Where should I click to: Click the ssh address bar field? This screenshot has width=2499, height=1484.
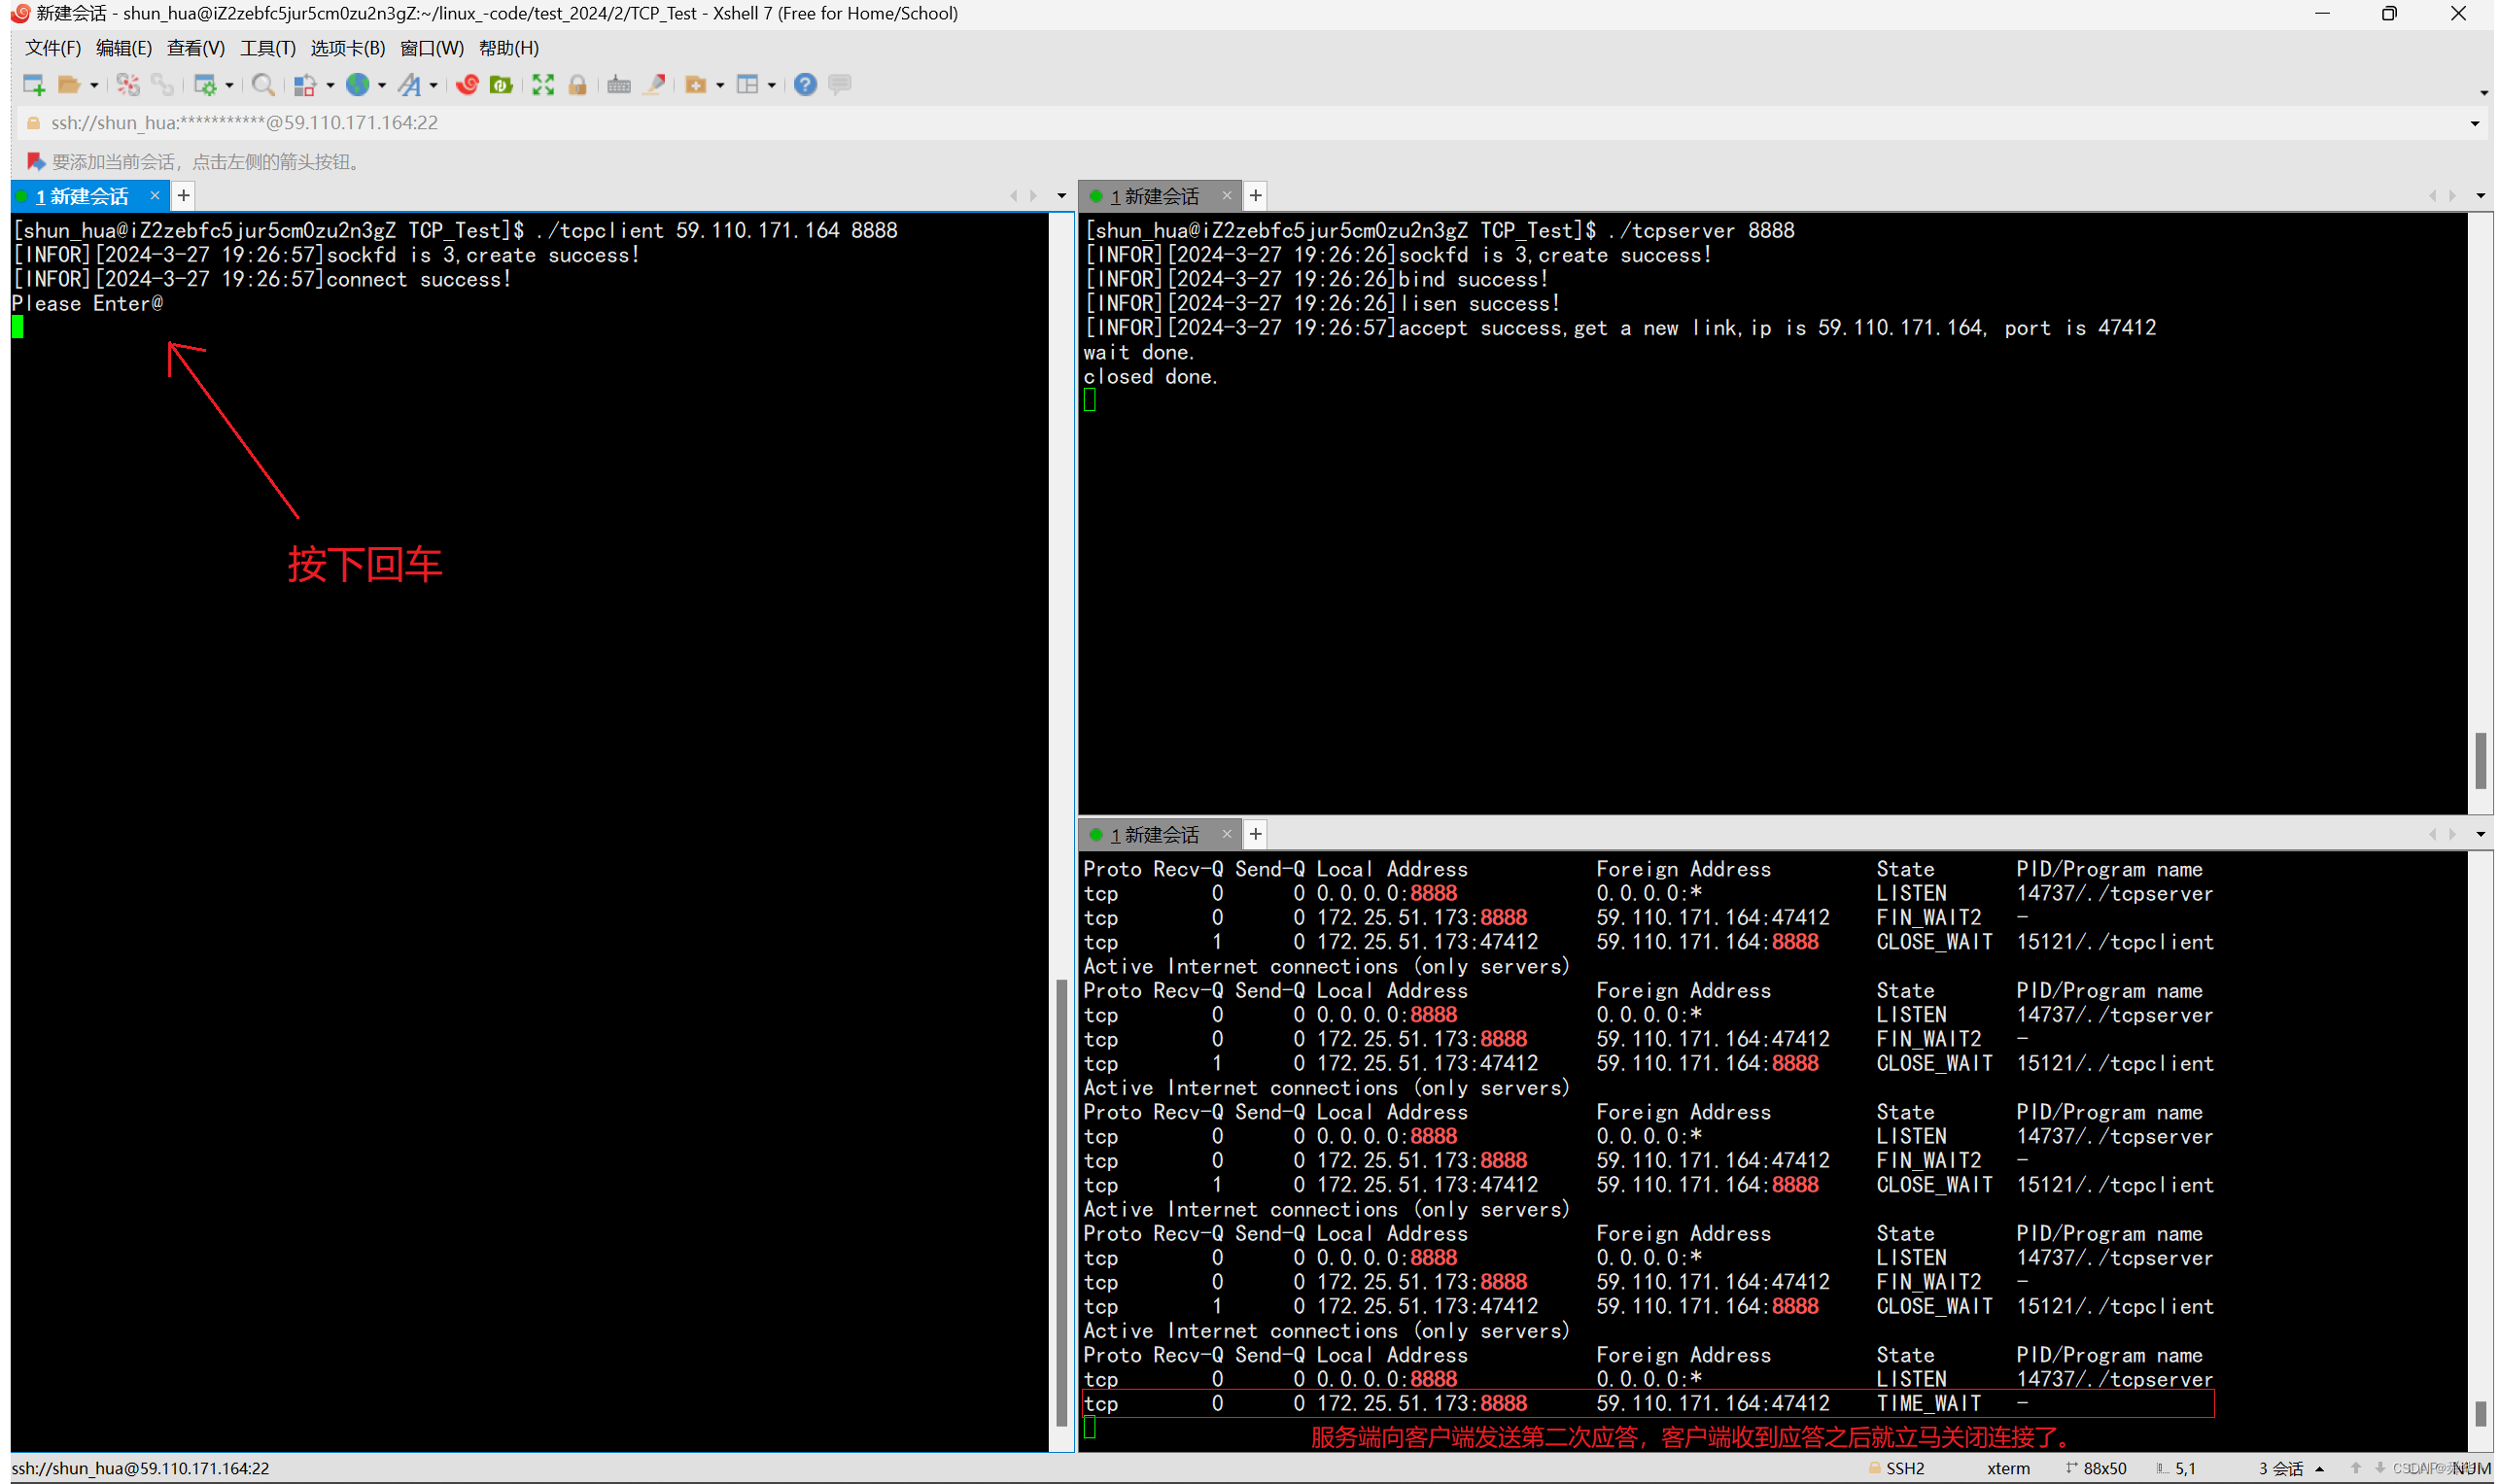(1240, 123)
